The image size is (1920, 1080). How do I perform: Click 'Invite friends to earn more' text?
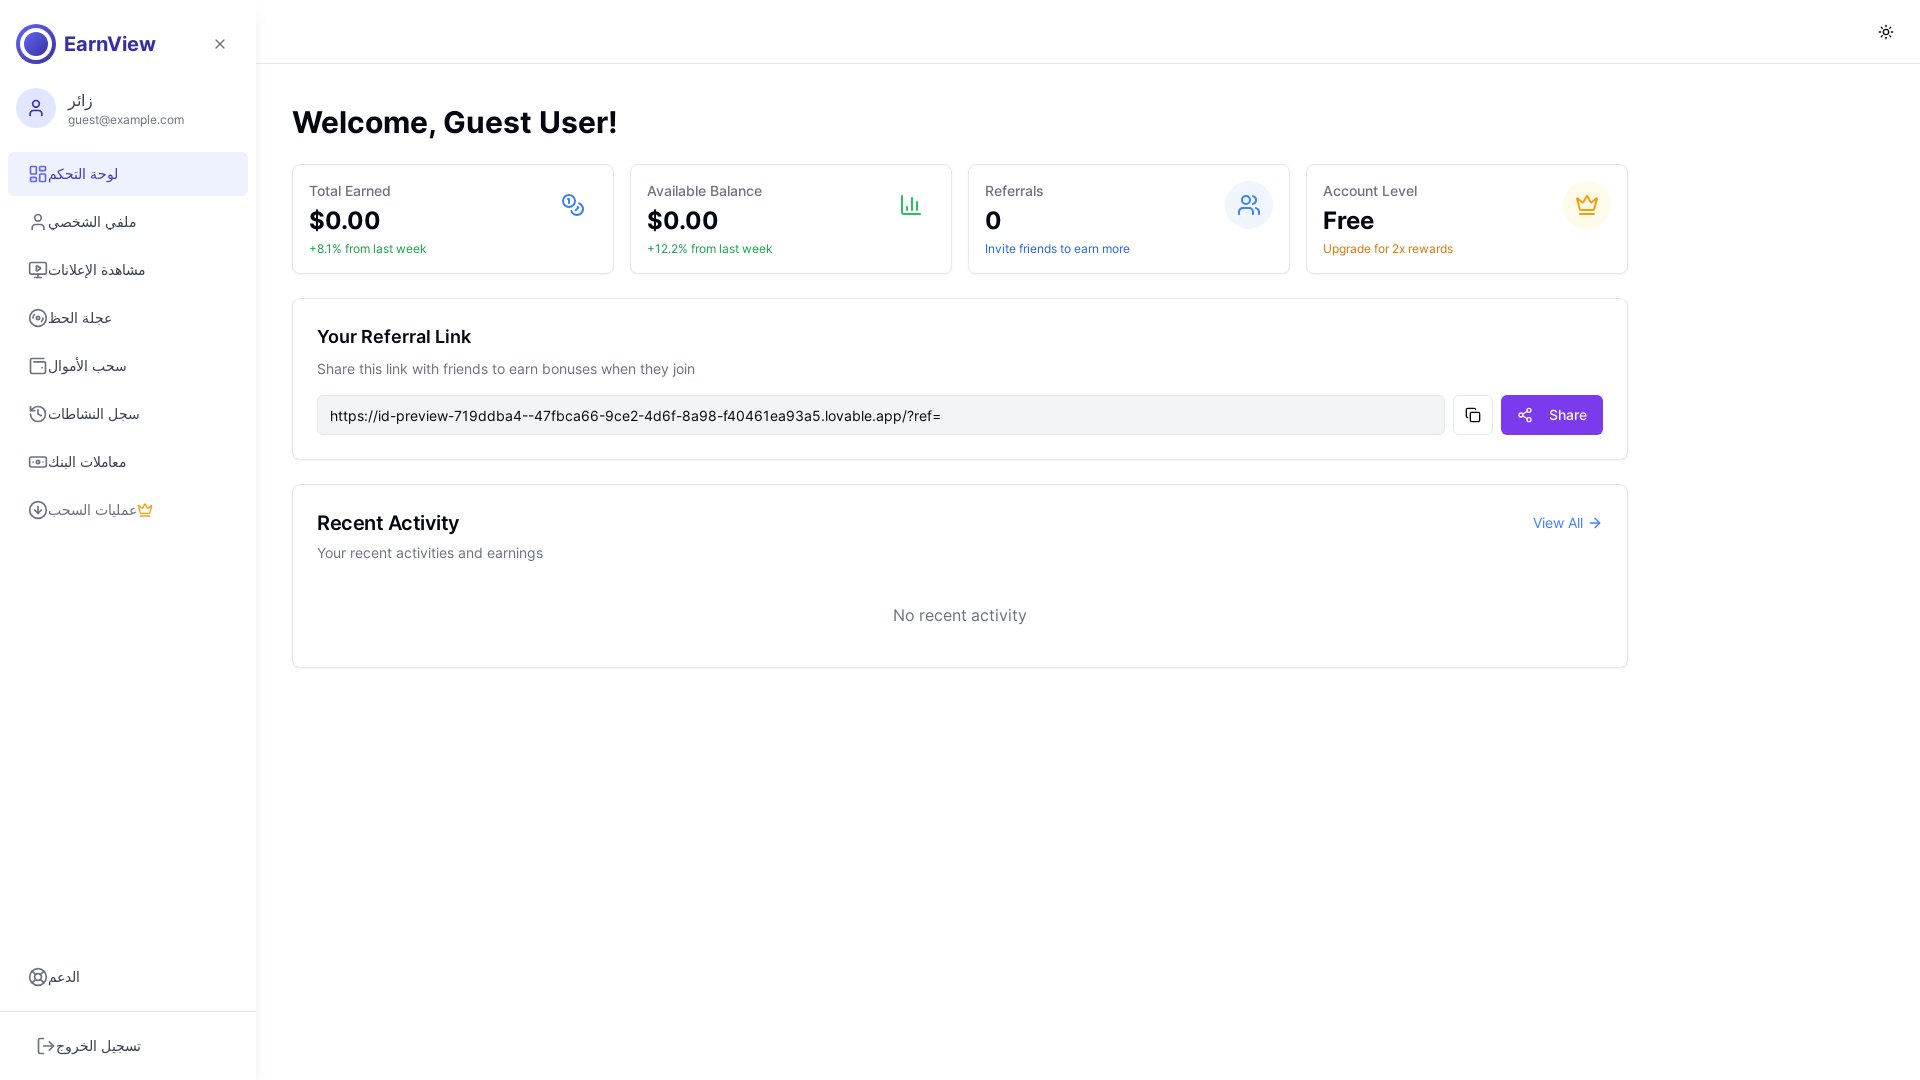(1057, 249)
